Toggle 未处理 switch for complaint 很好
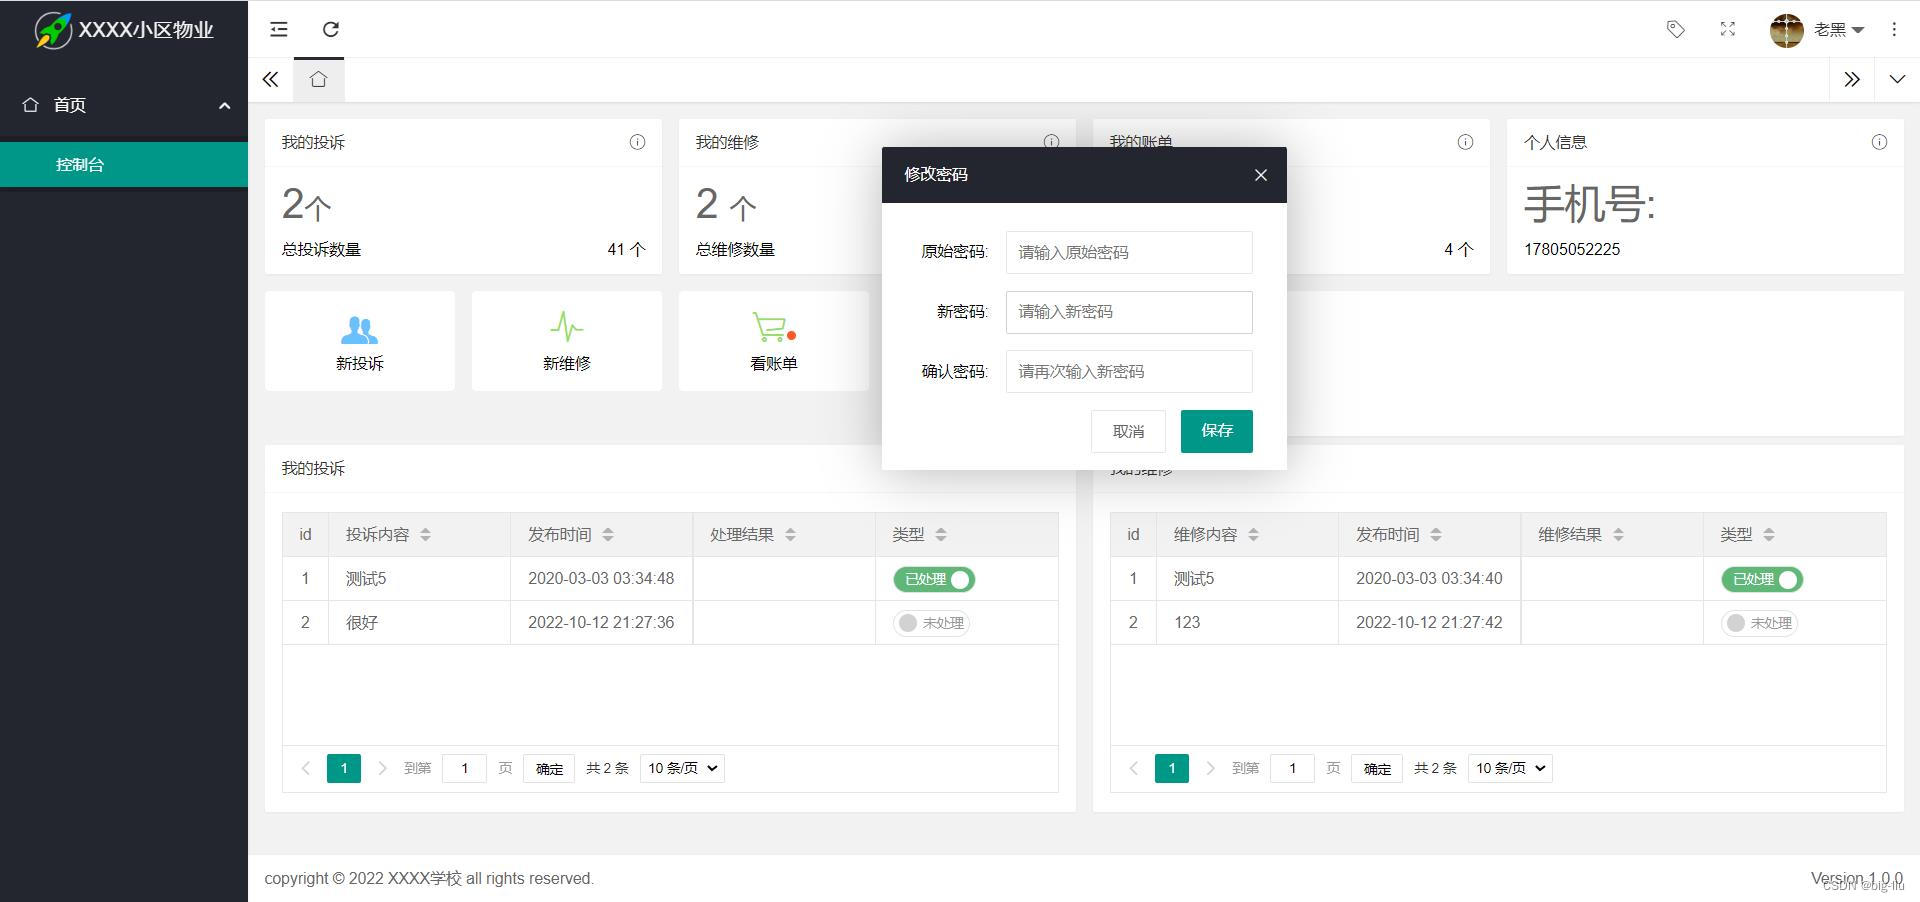1920x902 pixels. [x=932, y=623]
